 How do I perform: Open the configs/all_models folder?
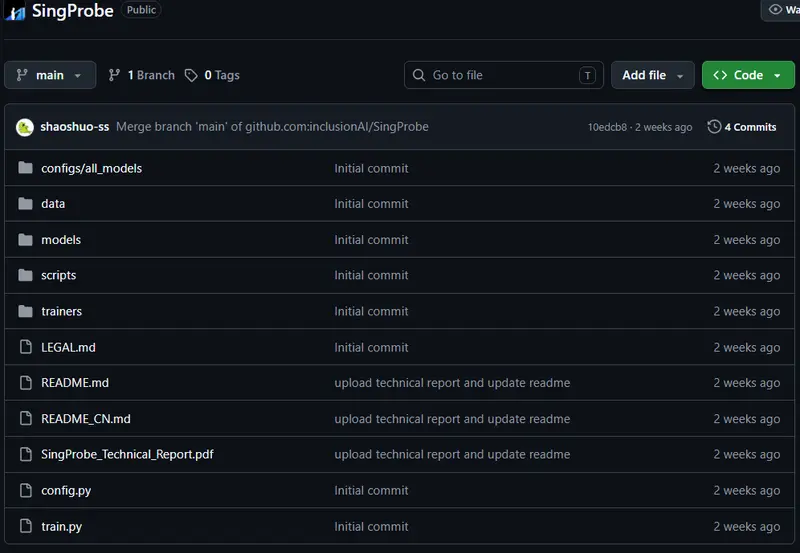tap(91, 168)
